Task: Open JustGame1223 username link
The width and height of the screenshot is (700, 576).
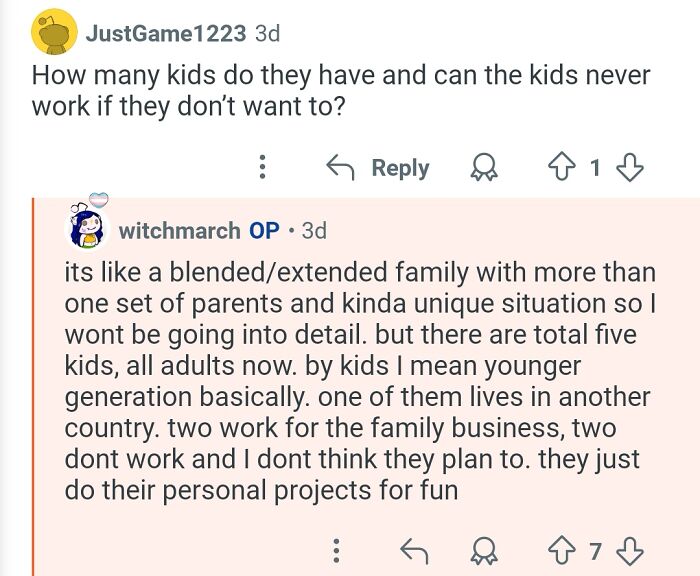Action: [166, 33]
